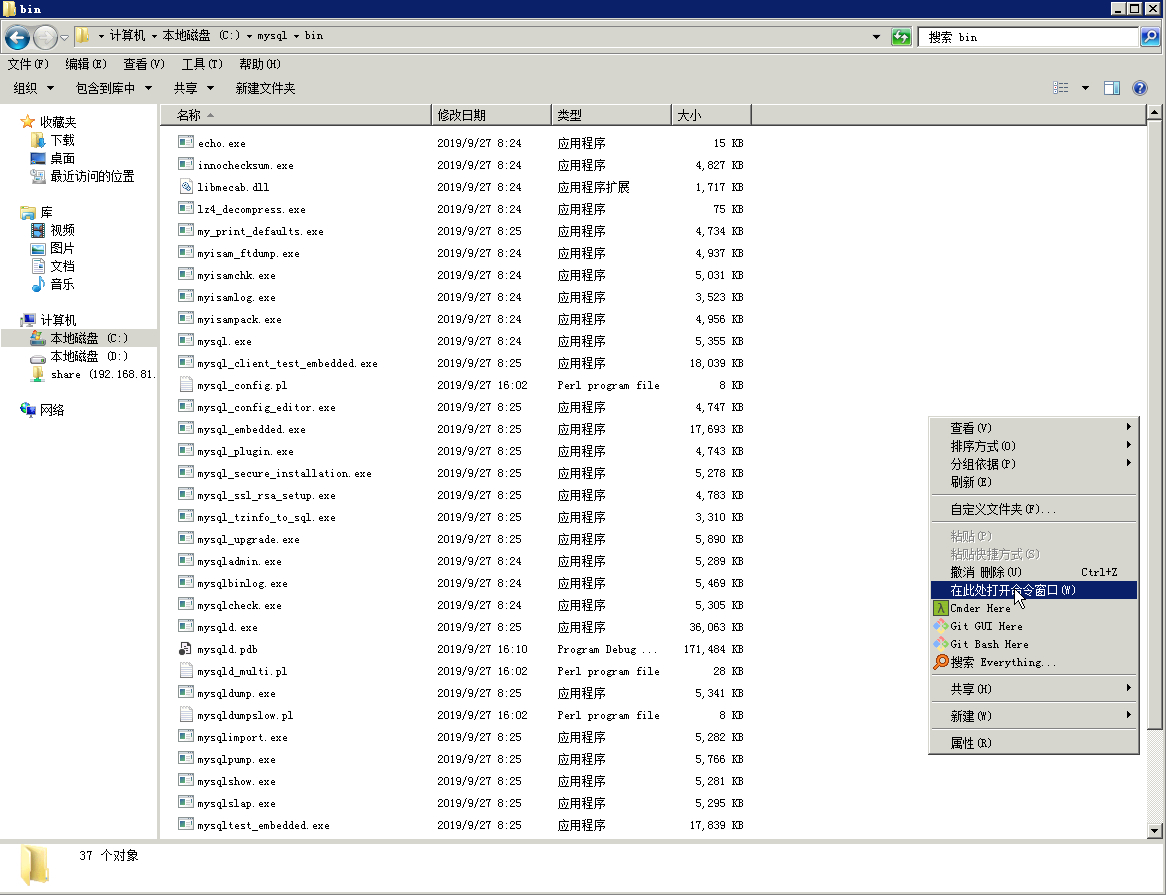Click the mysql segment in the address path
1166x895 pixels.
click(271, 36)
